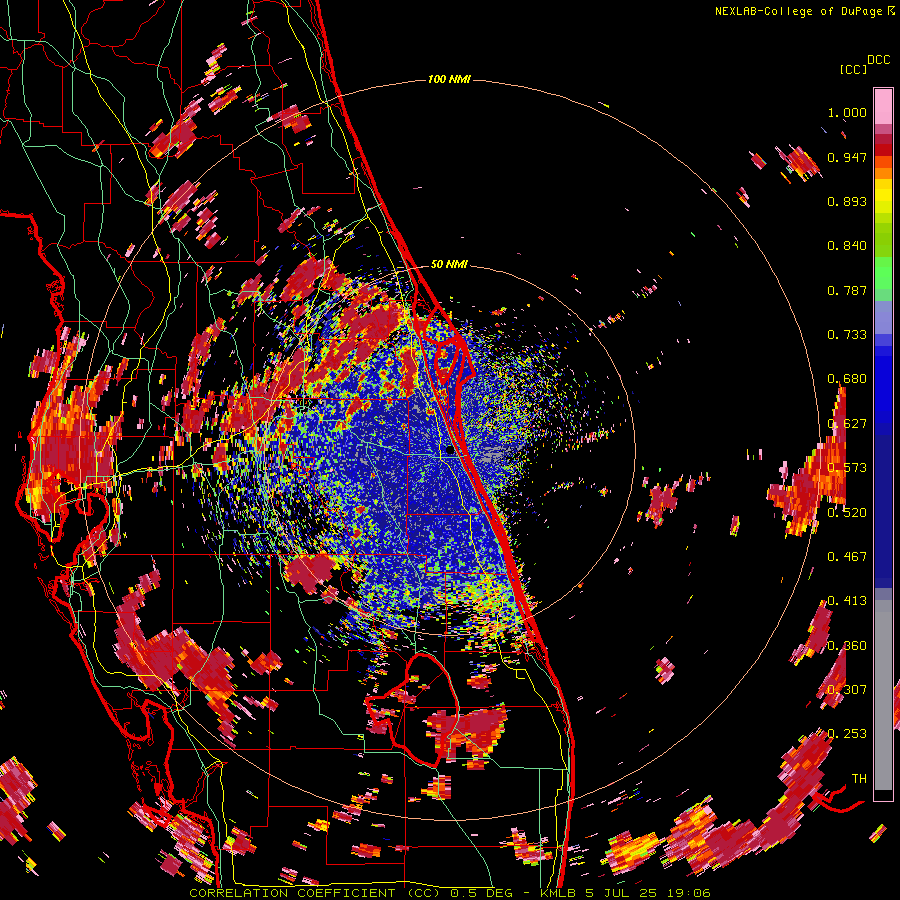Click the KMLB station identifier
The width and height of the screenshot is (900, 900).
click(558, 893)
